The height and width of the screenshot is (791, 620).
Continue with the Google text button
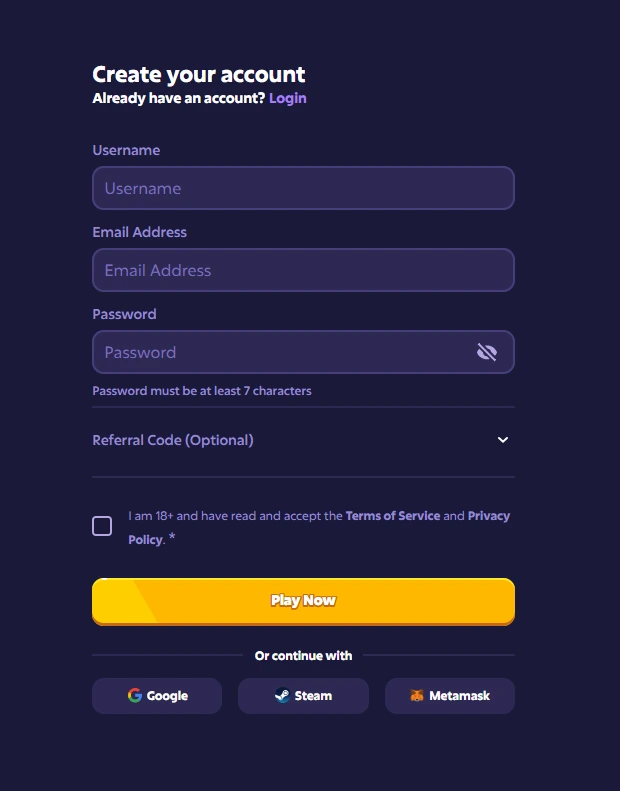point(167,696)
